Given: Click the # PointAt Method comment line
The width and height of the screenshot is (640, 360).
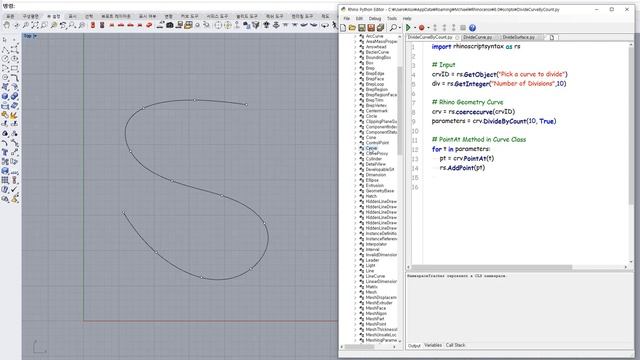Looking at the screenshot, I should (479, 140).
